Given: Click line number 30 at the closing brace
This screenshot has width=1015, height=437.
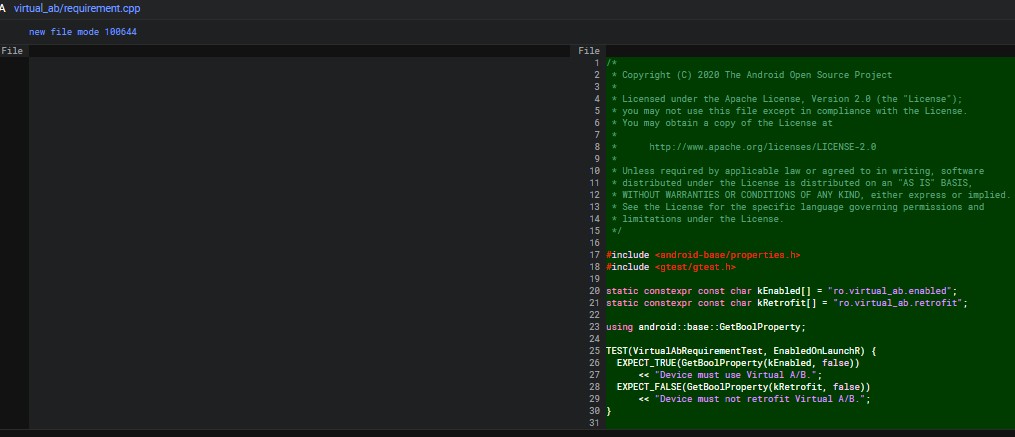Looking at the screenshot, I should click(594, 411).
